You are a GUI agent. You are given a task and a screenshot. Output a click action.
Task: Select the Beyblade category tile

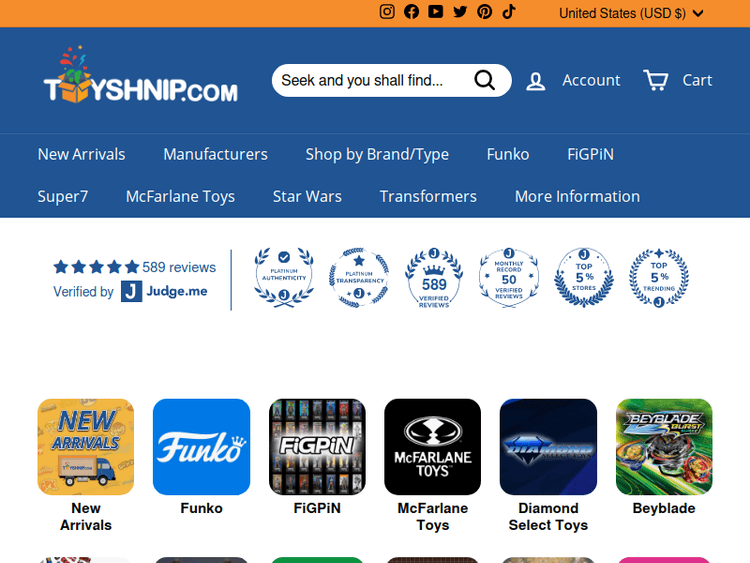(x=664, y=447)
